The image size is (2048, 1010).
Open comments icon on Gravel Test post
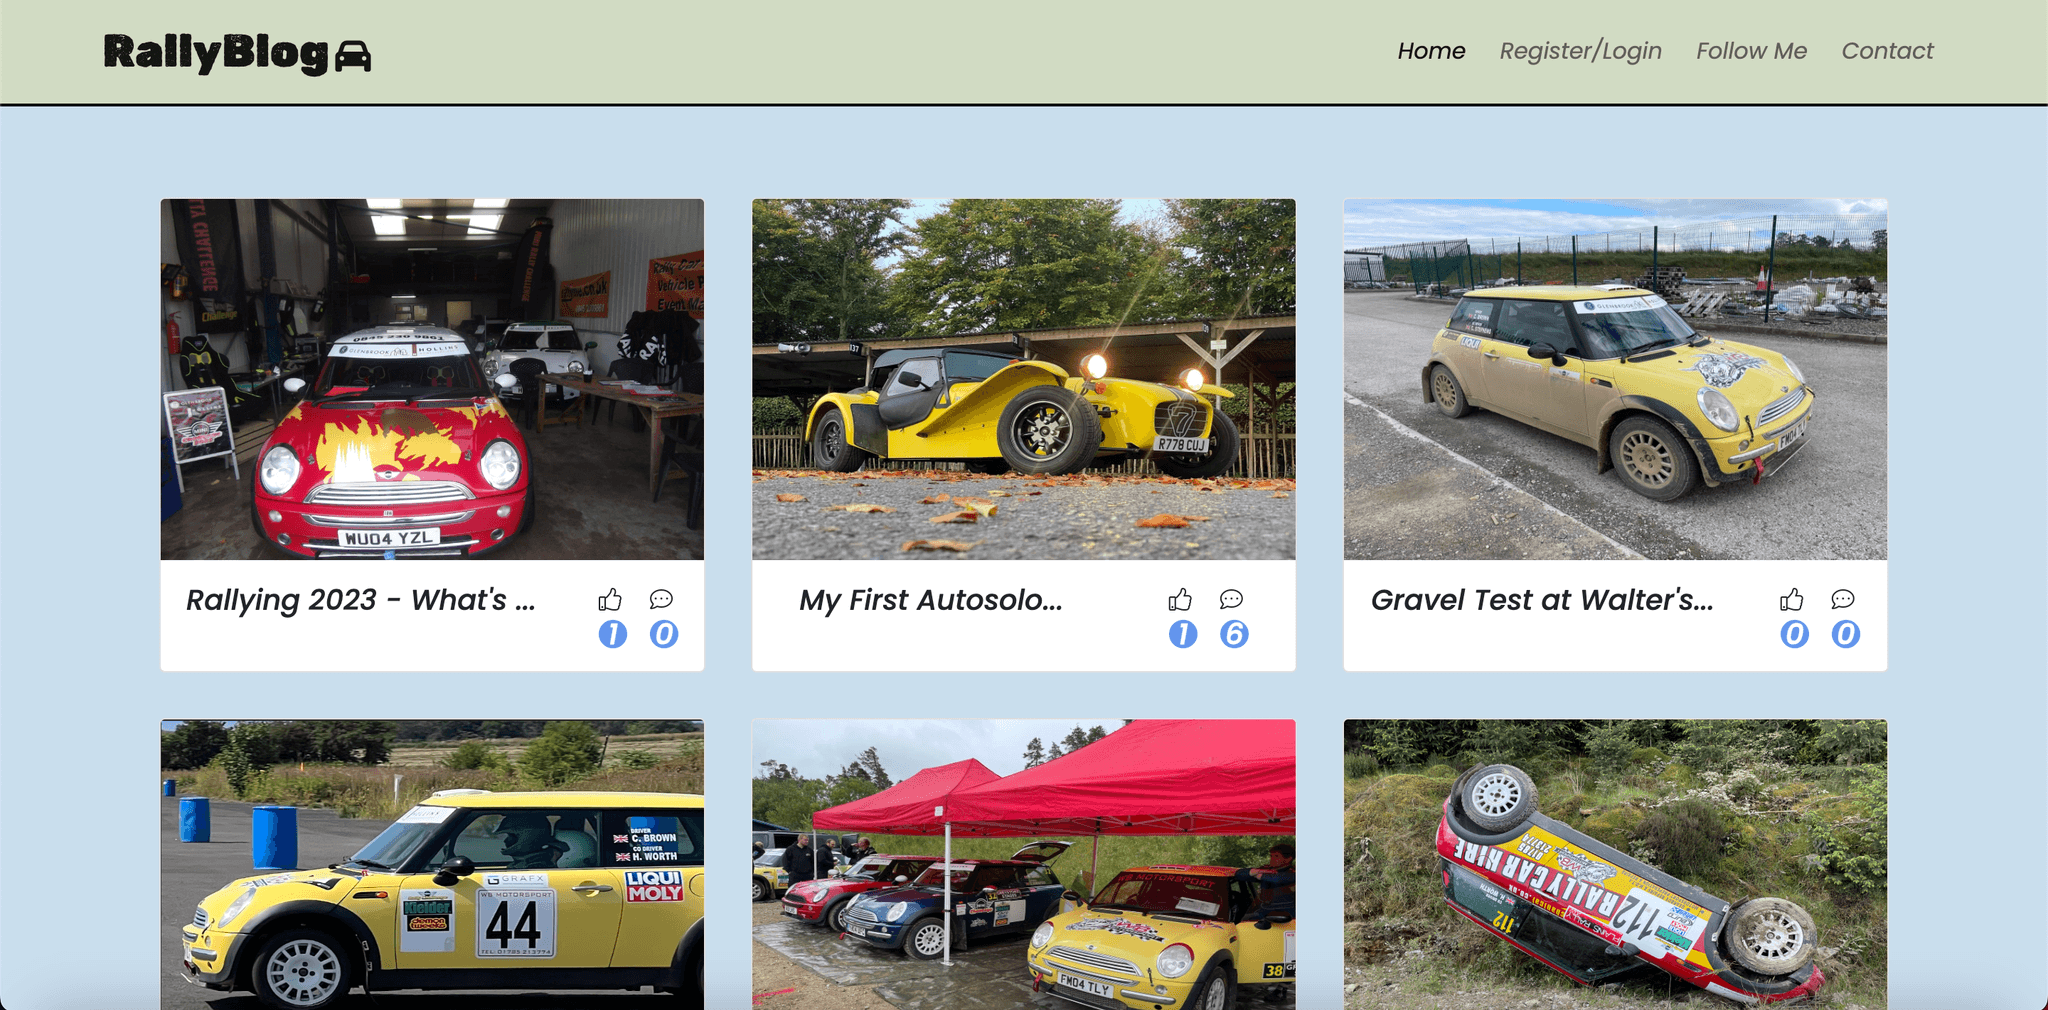1842,599
